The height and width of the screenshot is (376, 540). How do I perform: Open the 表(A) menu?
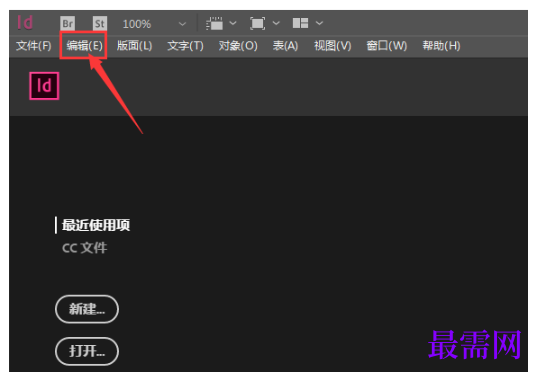285,45
